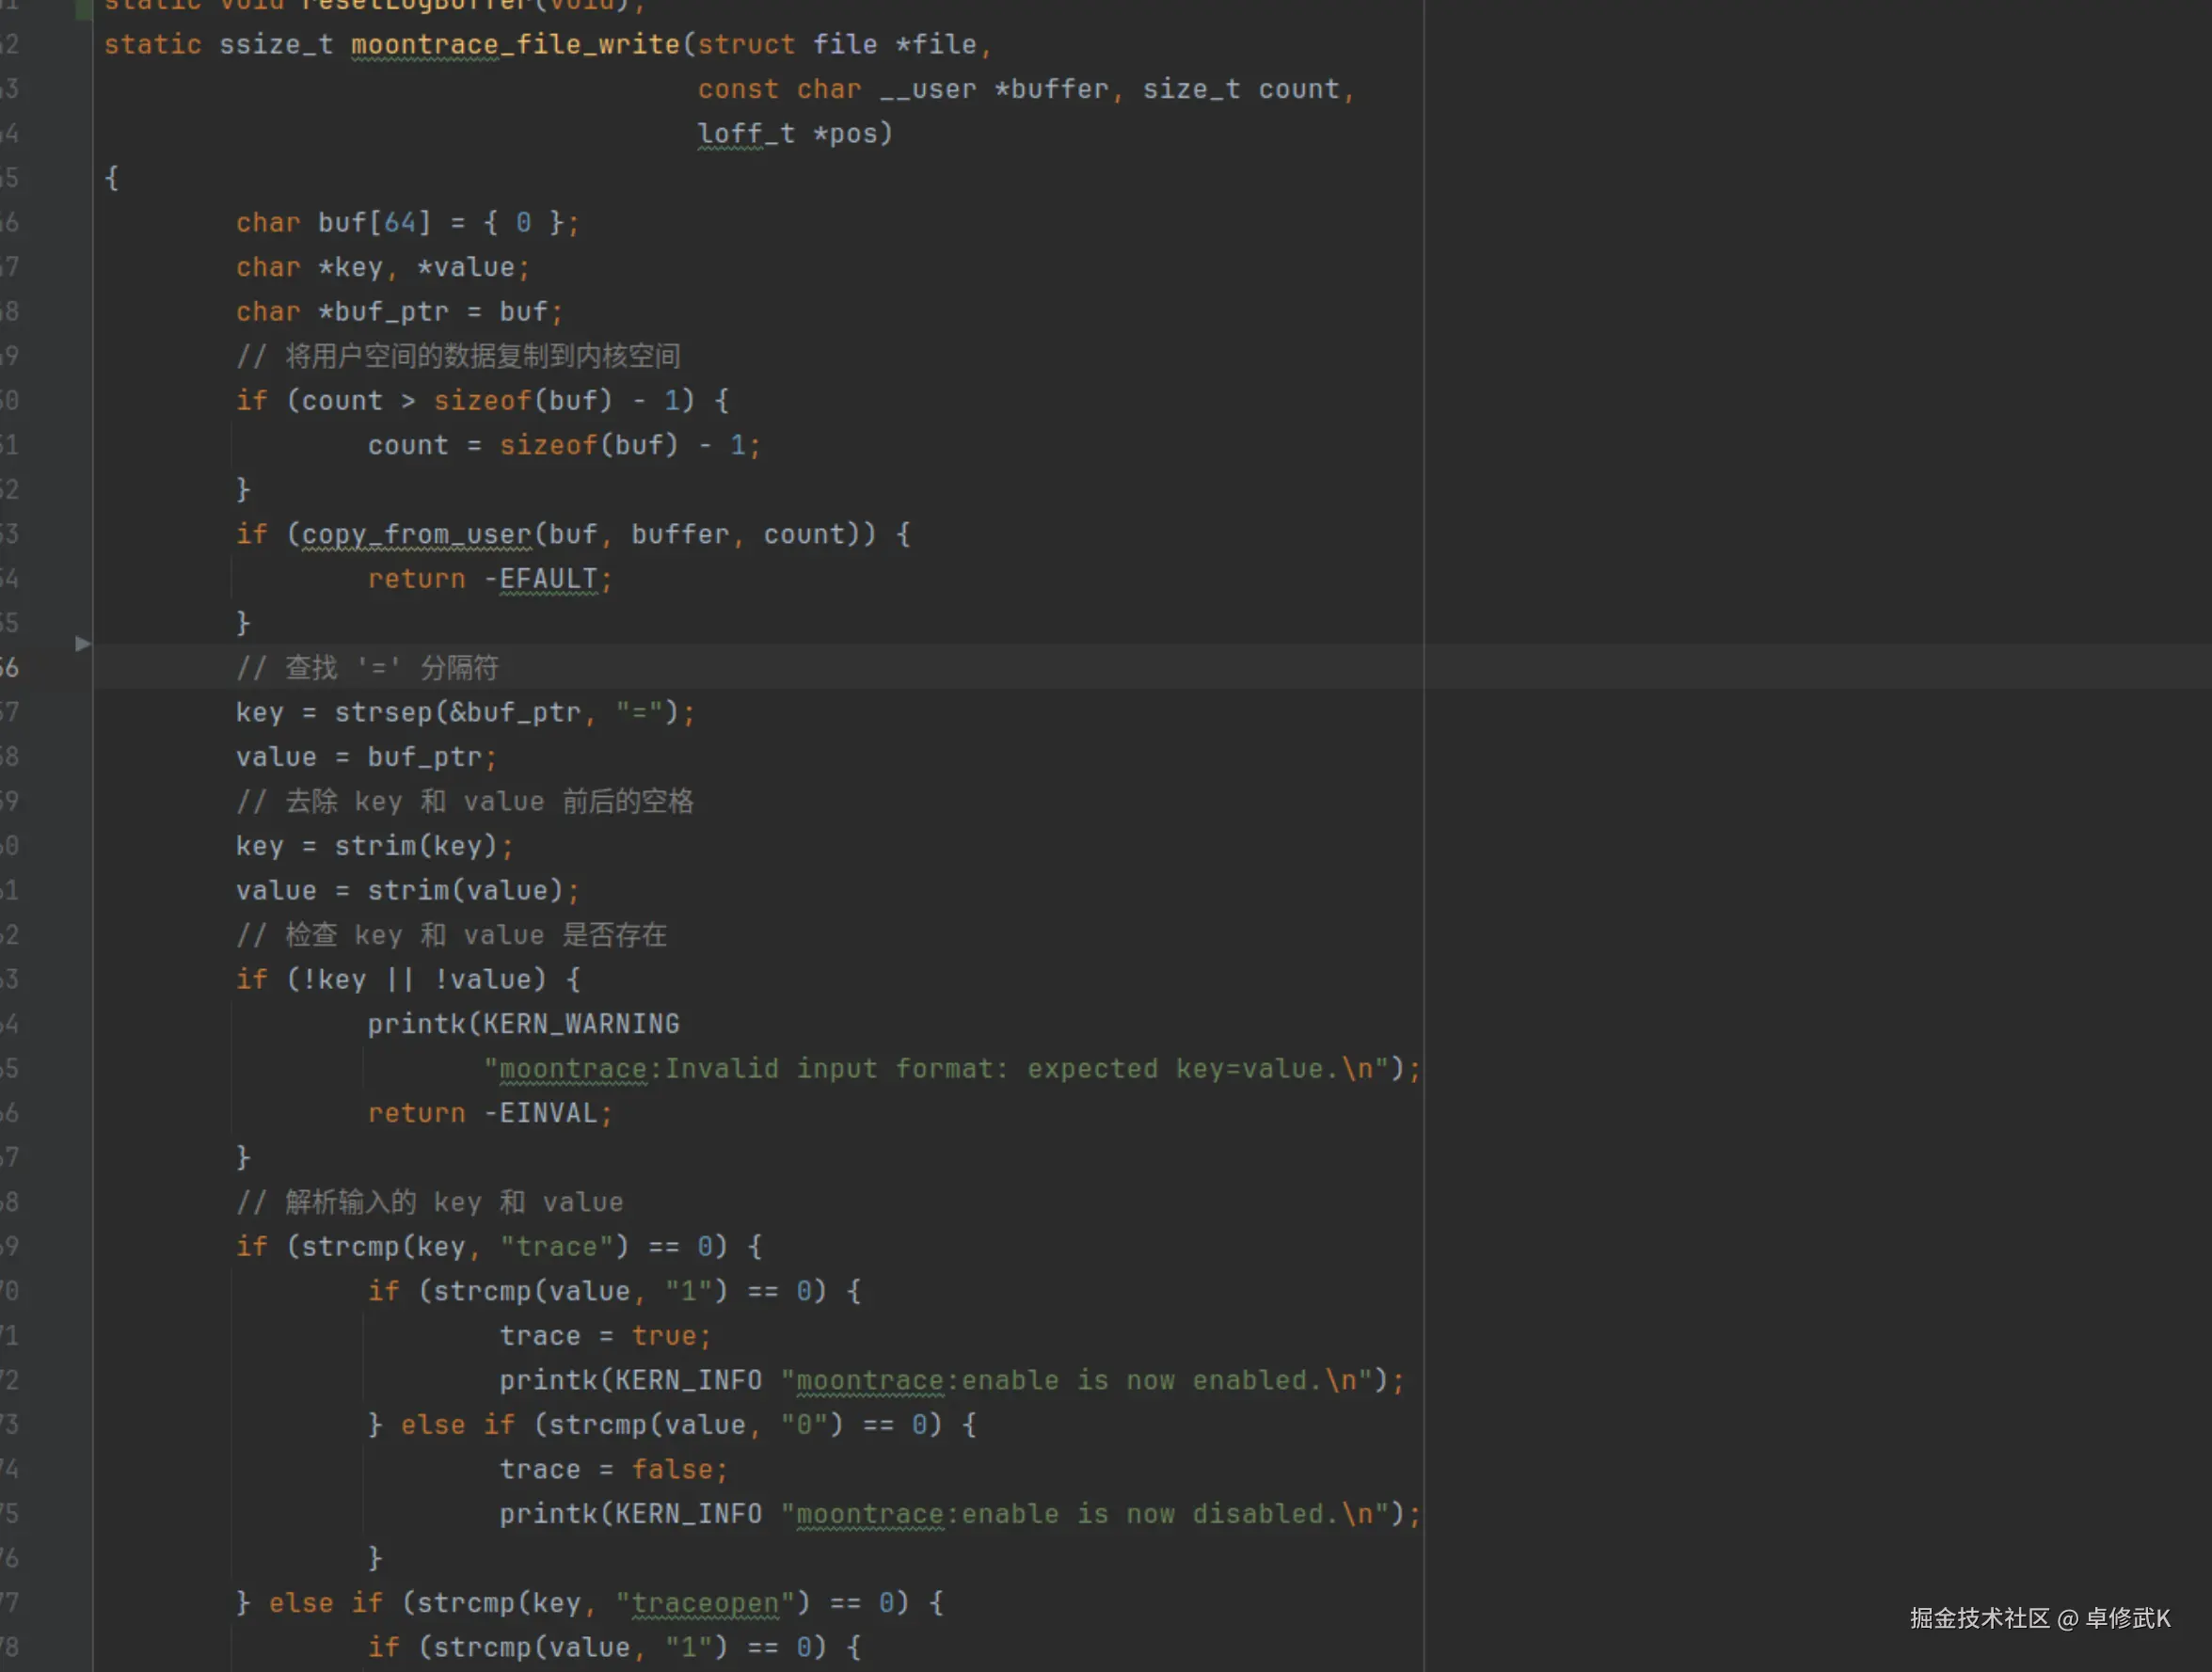
Task: Click the 'enable is now disabled' string
Action: (1098, 1513)
